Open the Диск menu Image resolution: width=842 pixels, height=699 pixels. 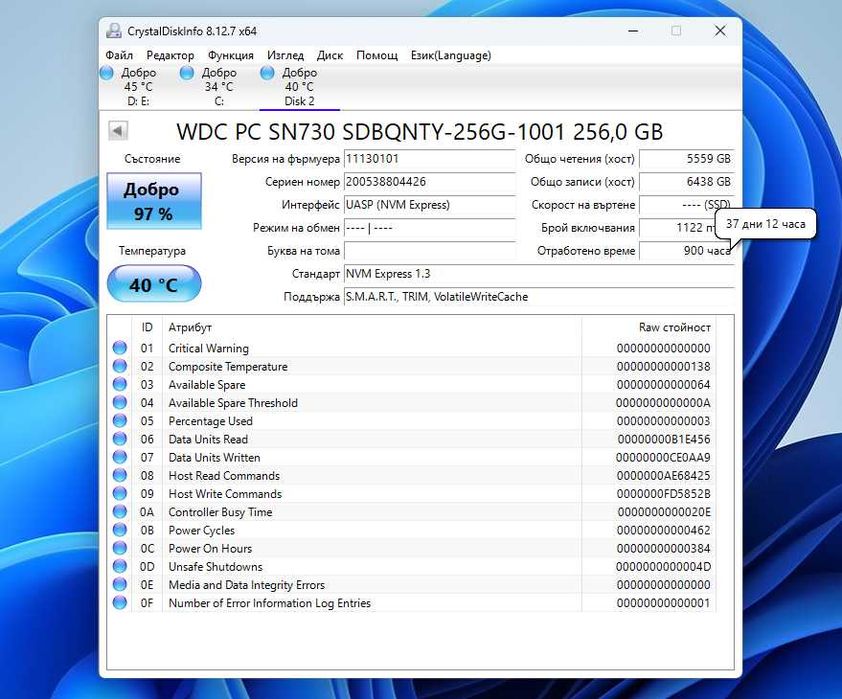(x=330, y=55)
